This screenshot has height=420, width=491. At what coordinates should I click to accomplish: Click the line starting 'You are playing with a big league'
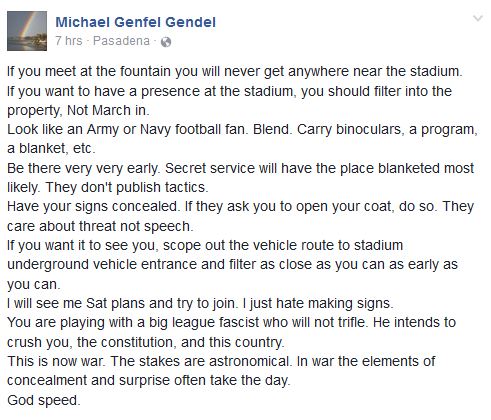click(231, 323)
